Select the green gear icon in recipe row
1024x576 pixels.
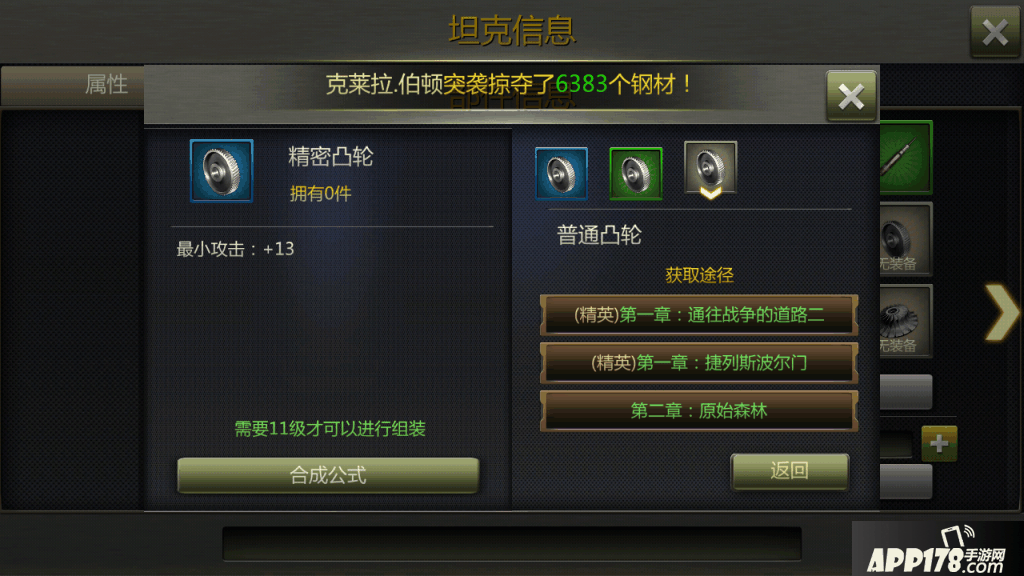[635, 173]
